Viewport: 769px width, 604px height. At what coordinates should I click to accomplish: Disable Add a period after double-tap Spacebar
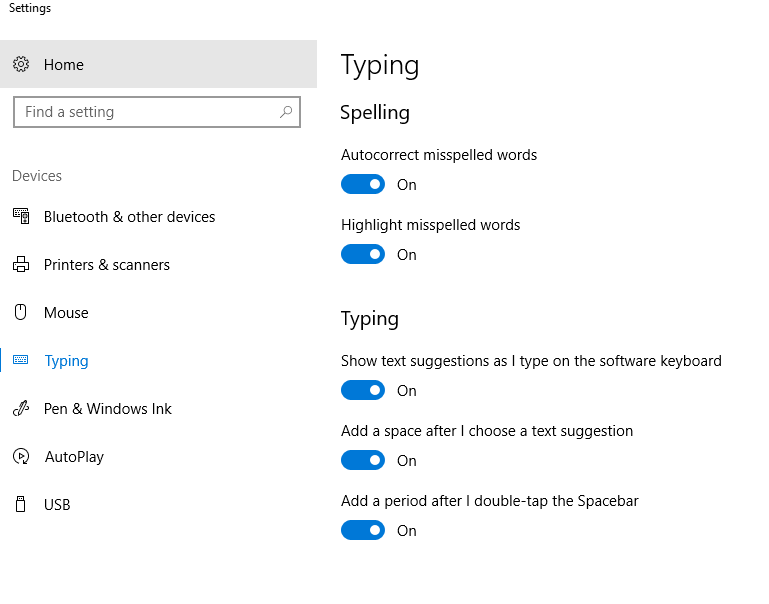click(x=363, y=530)
